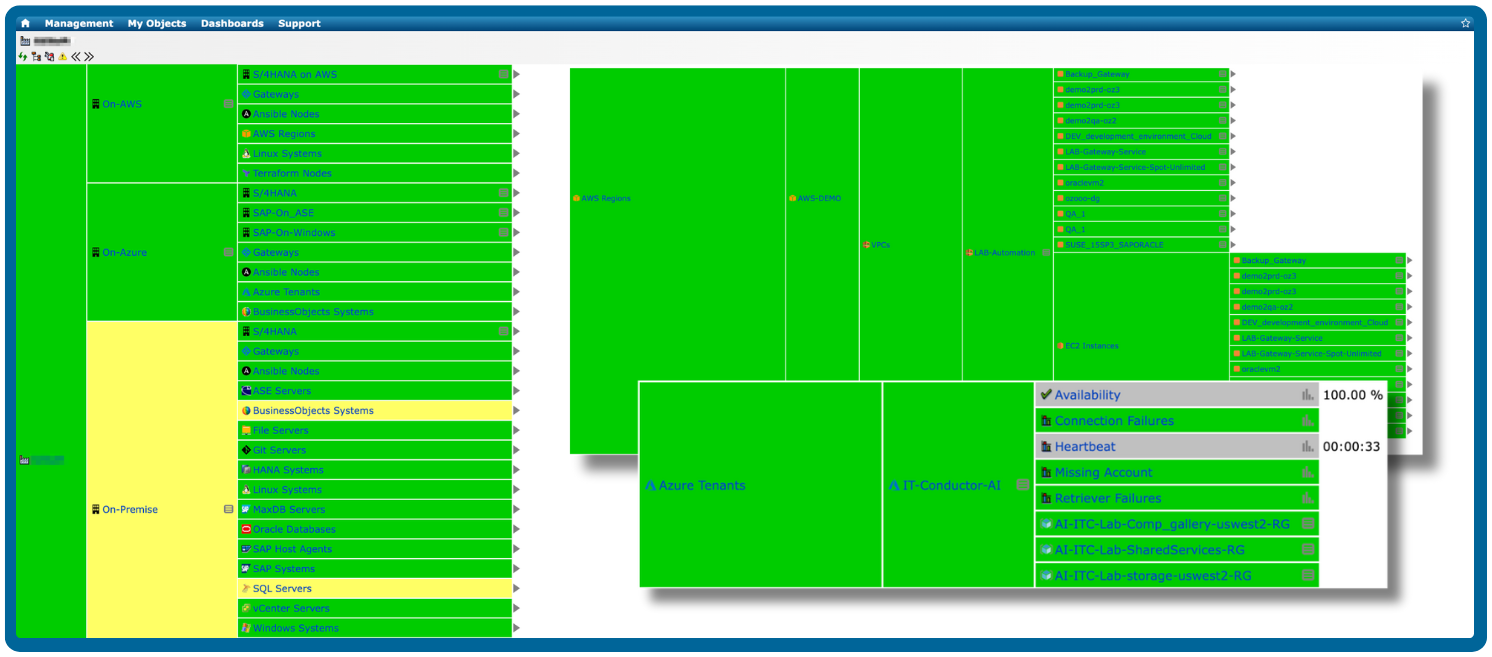Expand all with the double right chevron

coord(89,57)
